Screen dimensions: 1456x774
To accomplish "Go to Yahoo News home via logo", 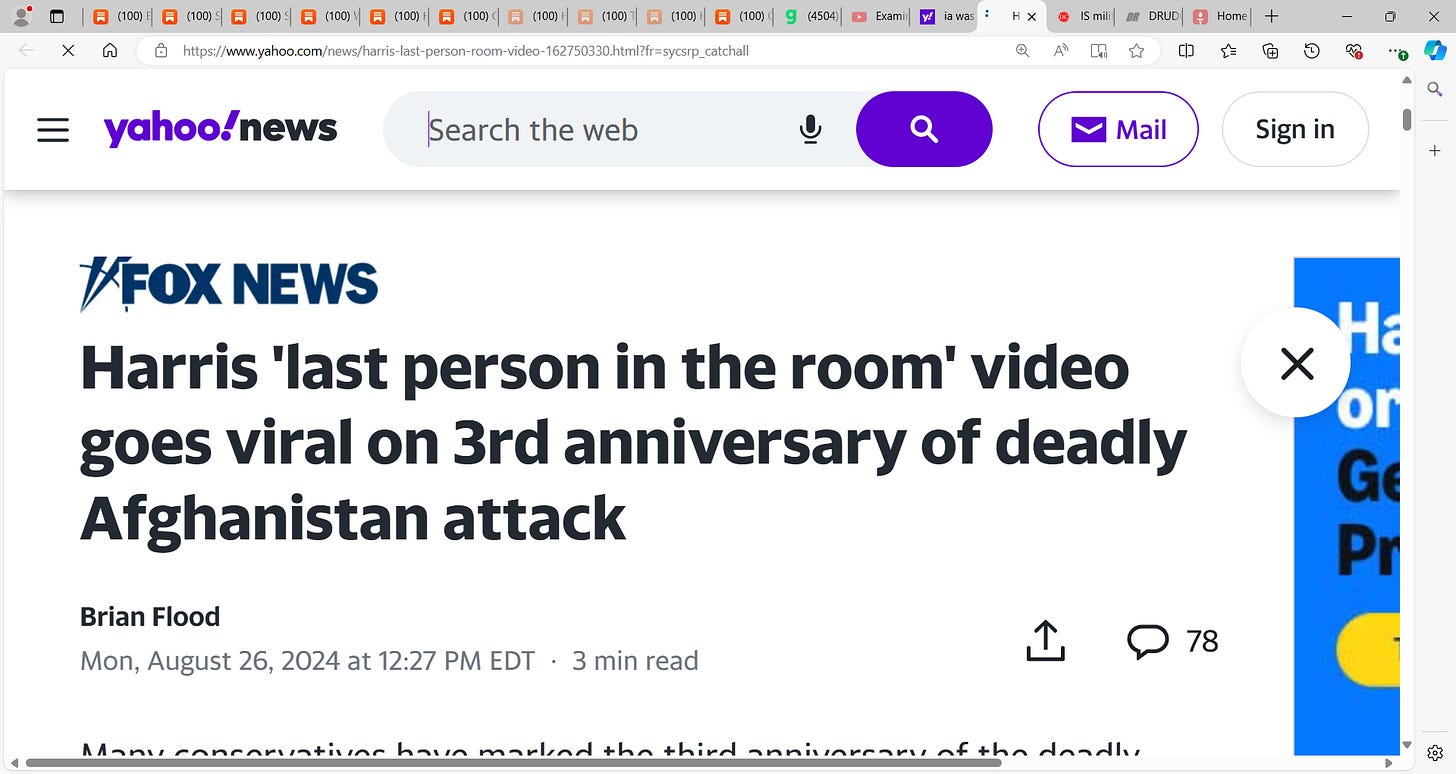I will 220,128.
